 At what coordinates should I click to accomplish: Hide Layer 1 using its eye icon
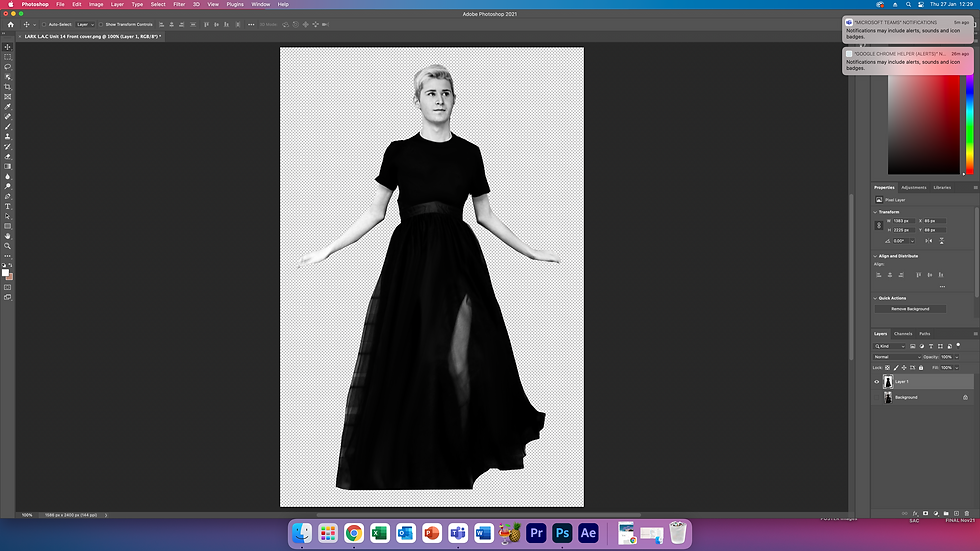coord(877,381)
